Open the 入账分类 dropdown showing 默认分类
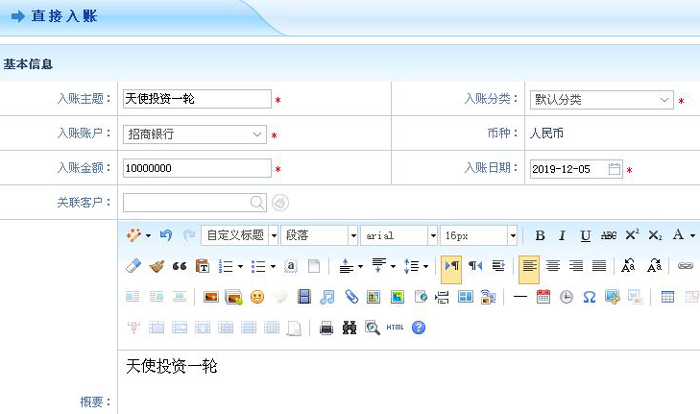 601,100
